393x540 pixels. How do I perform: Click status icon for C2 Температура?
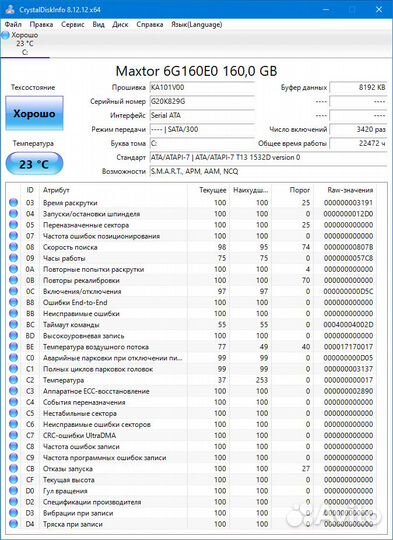coord(13,380)
